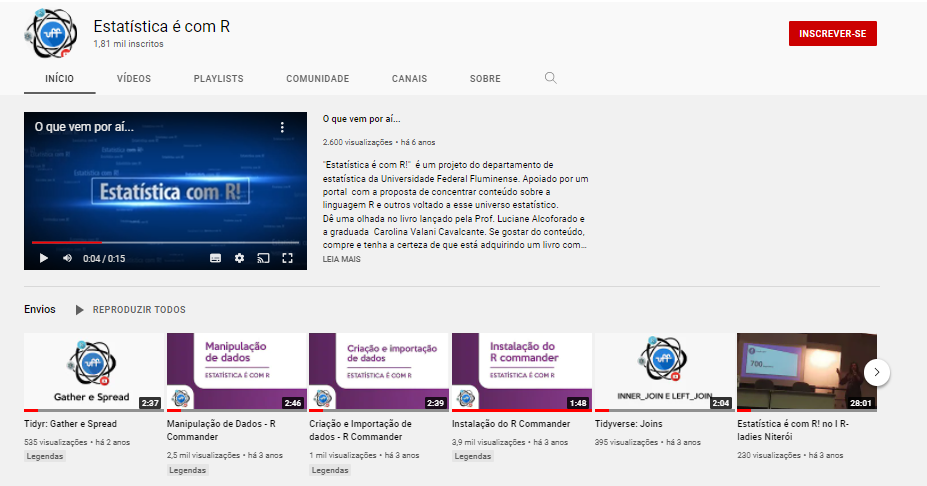Open the R-ladies Niterói lecture thumbnail

point(807,372)
